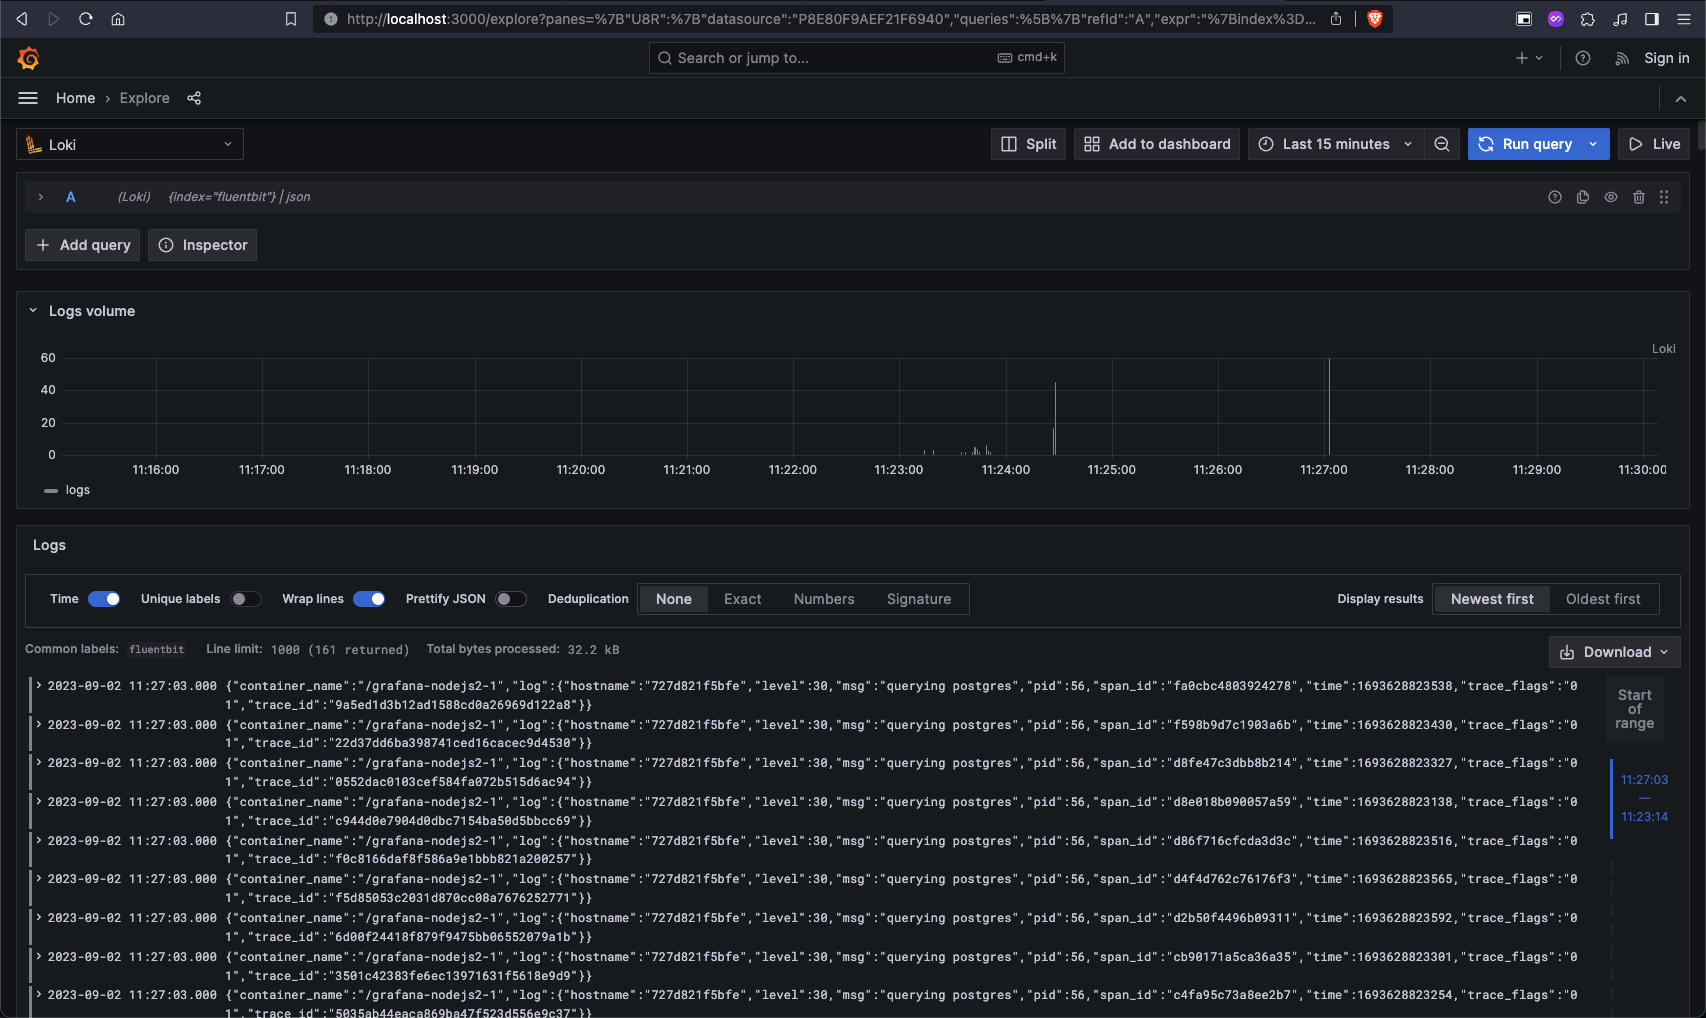This screenshot has height=1018, width=1706.
Task: Expand first log line with span fa0cbc4803924278
Action: [x=38, y=686]
